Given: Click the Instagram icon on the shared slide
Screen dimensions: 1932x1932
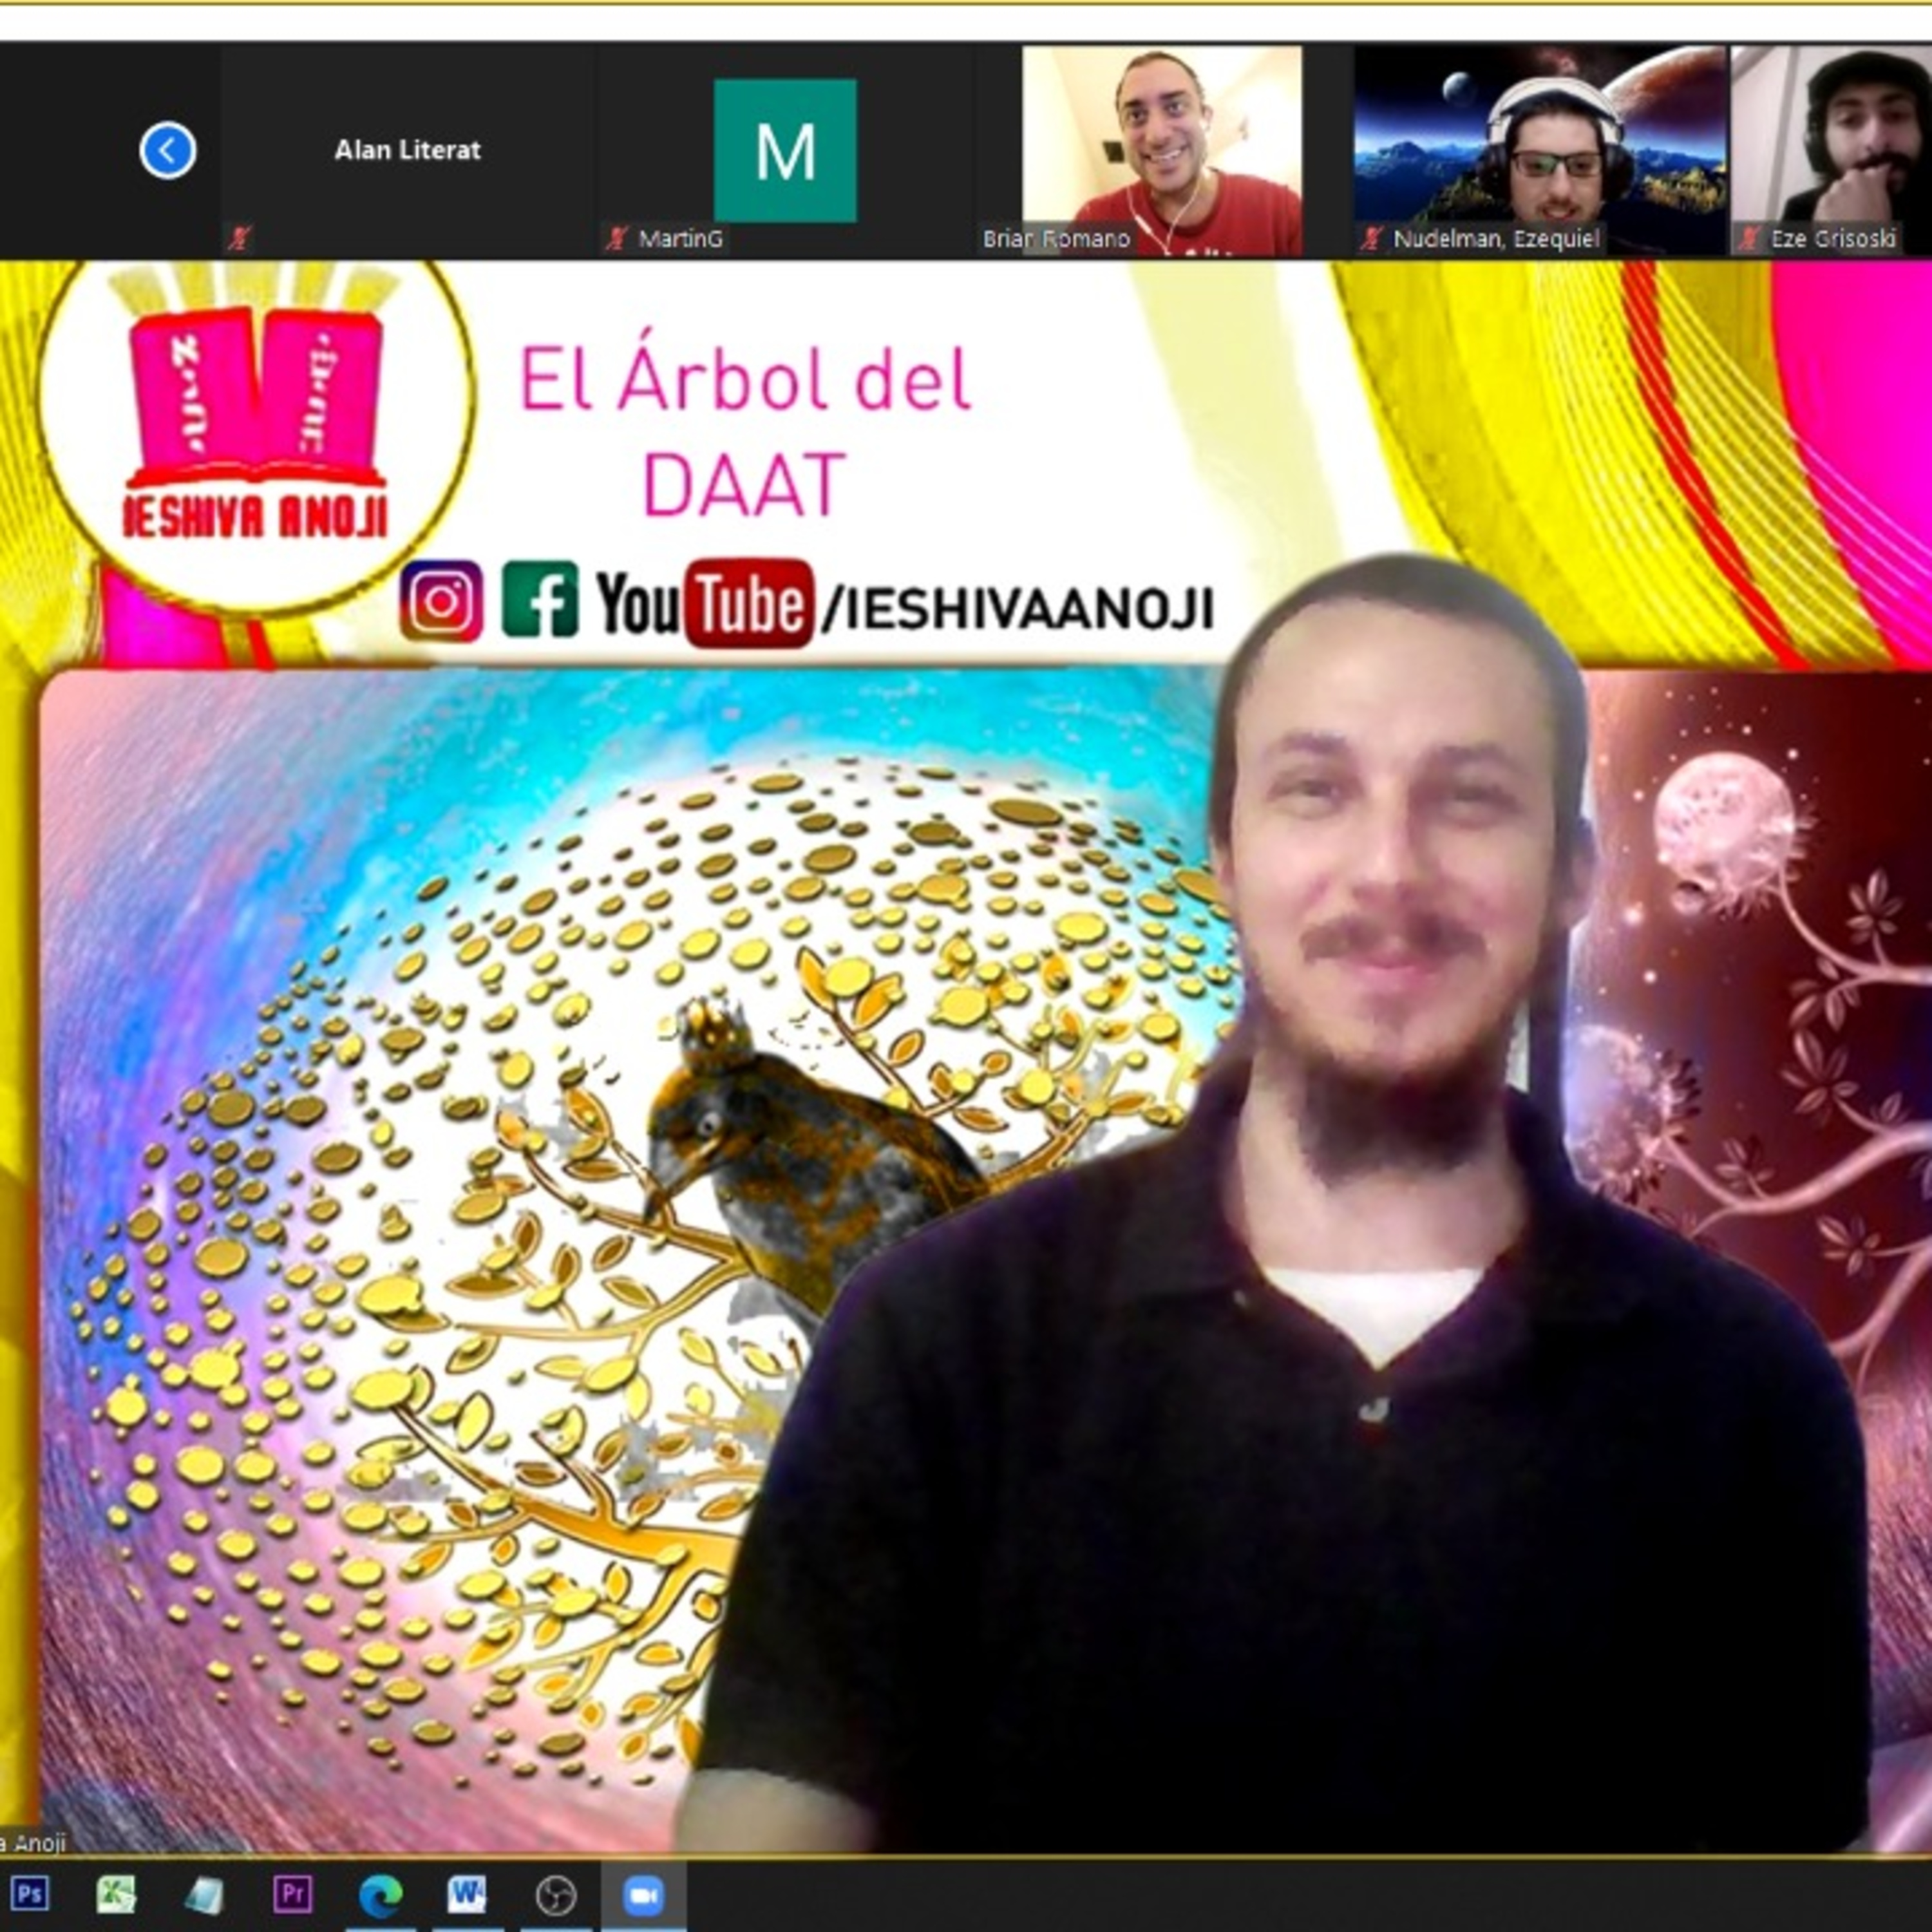Looking at the screenshot, I should pyautogui.click(x=441, y=601).
